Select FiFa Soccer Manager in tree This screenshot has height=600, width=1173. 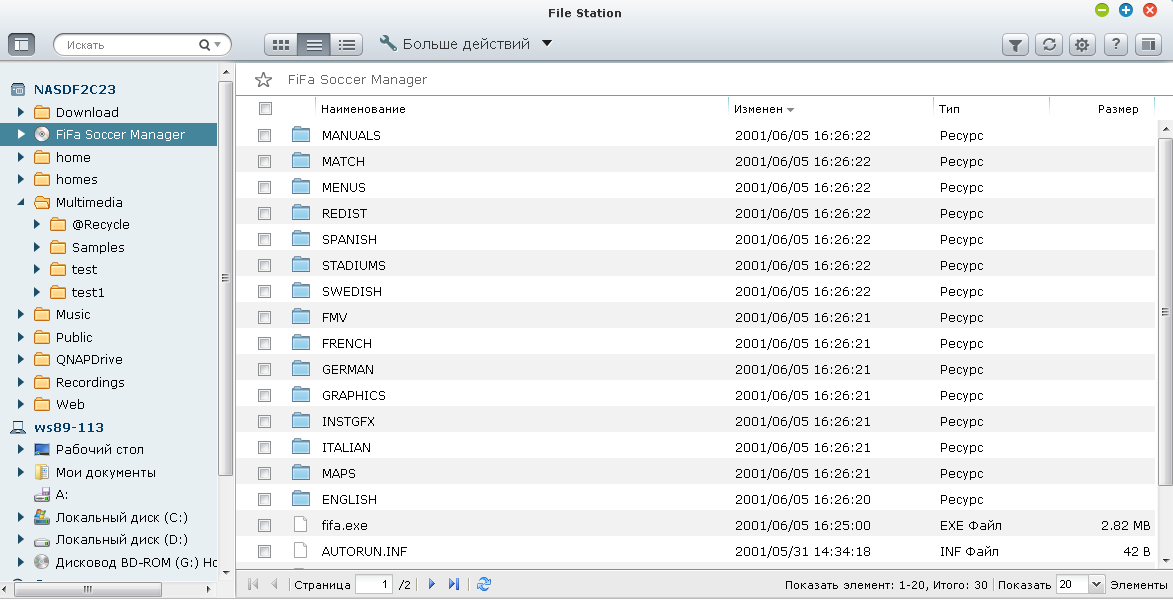[120, 135]
